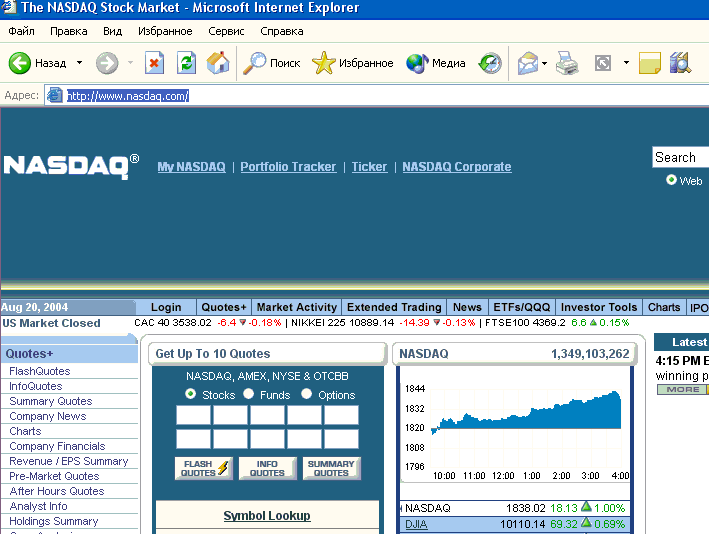Screen dimensions: 709x534
Task: Open the Symbol Lookup link
Action: pyautogui.click(x=267, y=515)
